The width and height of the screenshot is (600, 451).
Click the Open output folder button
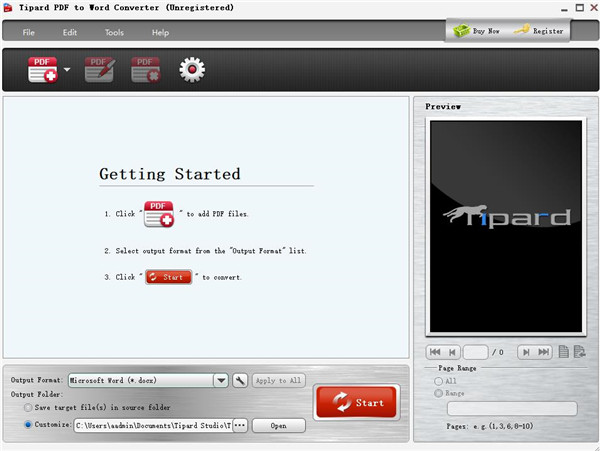[x=279, y=426]
